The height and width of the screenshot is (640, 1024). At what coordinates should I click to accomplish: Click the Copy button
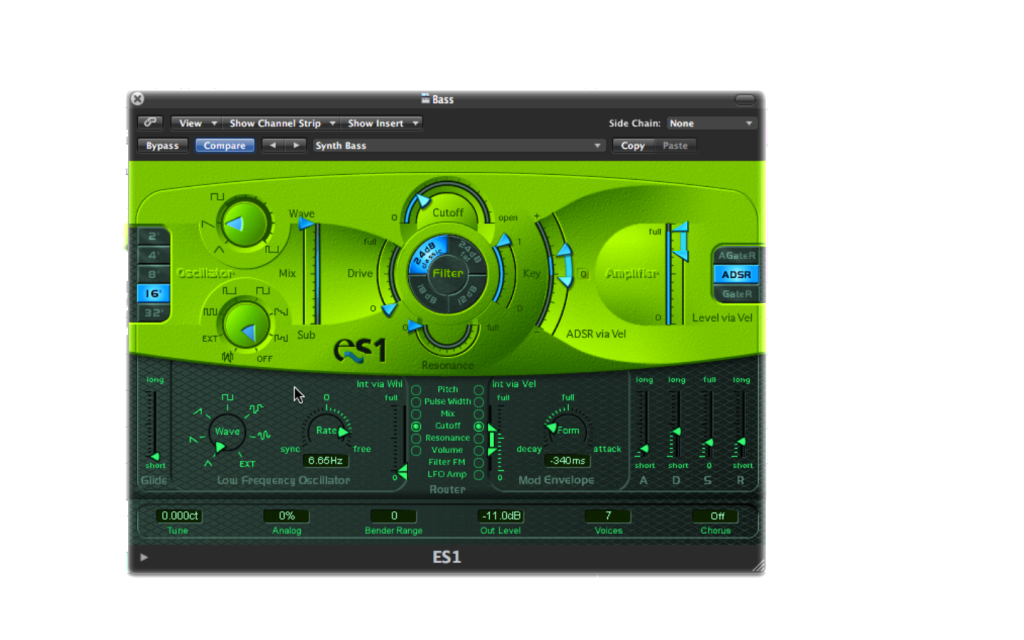(632, 145)
